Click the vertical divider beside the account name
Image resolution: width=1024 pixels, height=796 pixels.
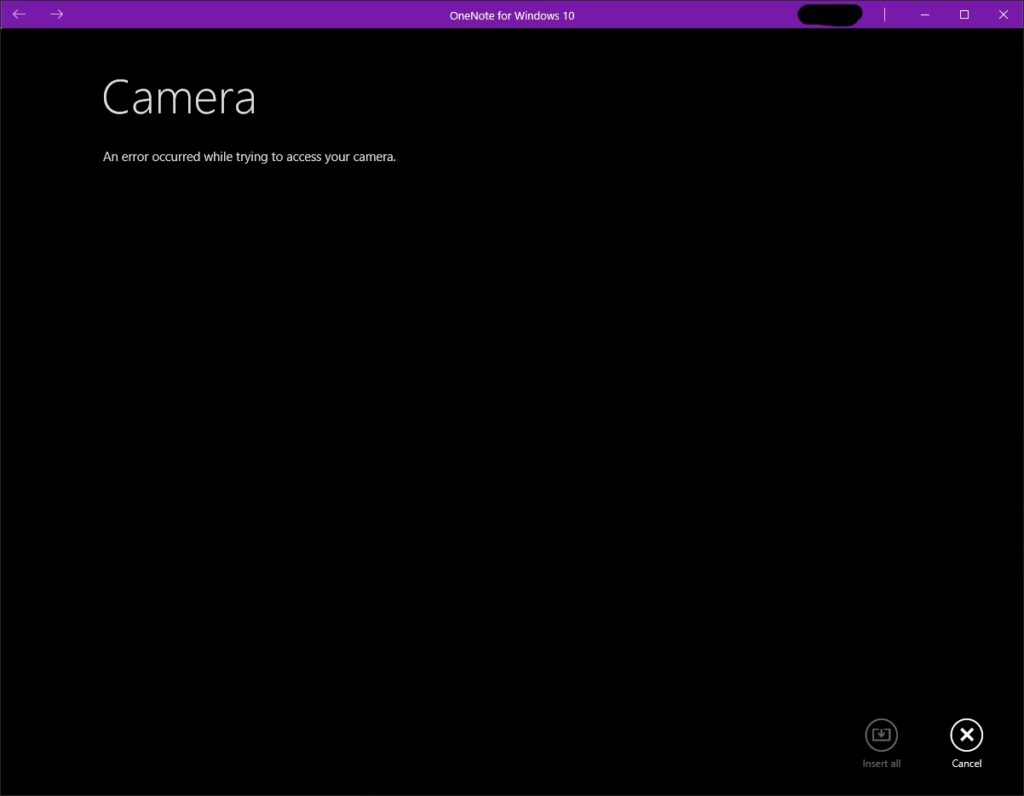point(884,14)
